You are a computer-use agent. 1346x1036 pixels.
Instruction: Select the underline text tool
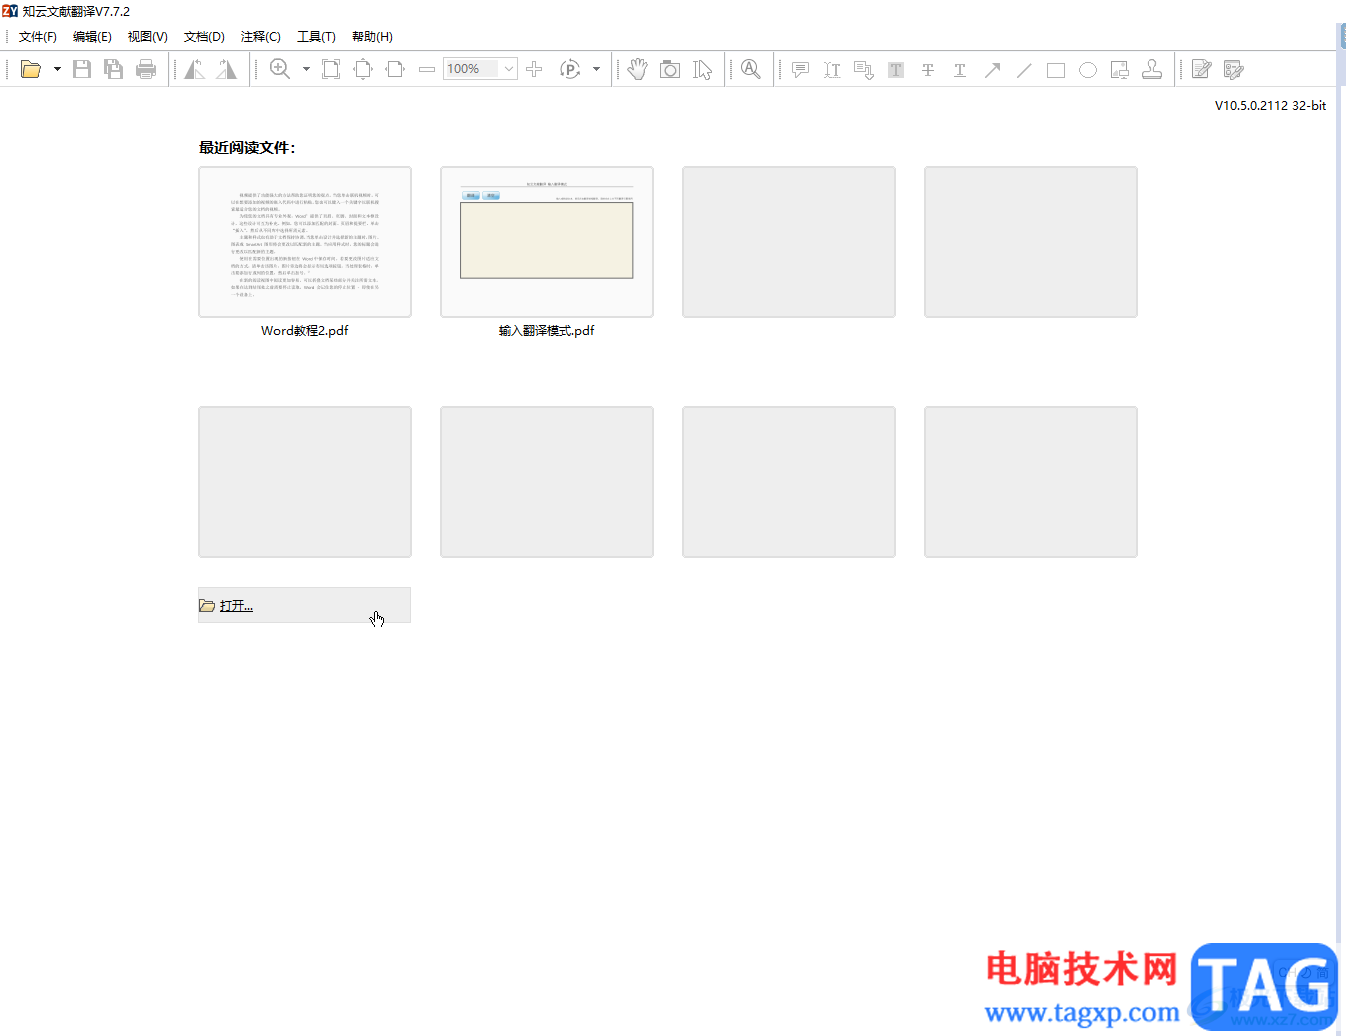(x=960, y=69)
